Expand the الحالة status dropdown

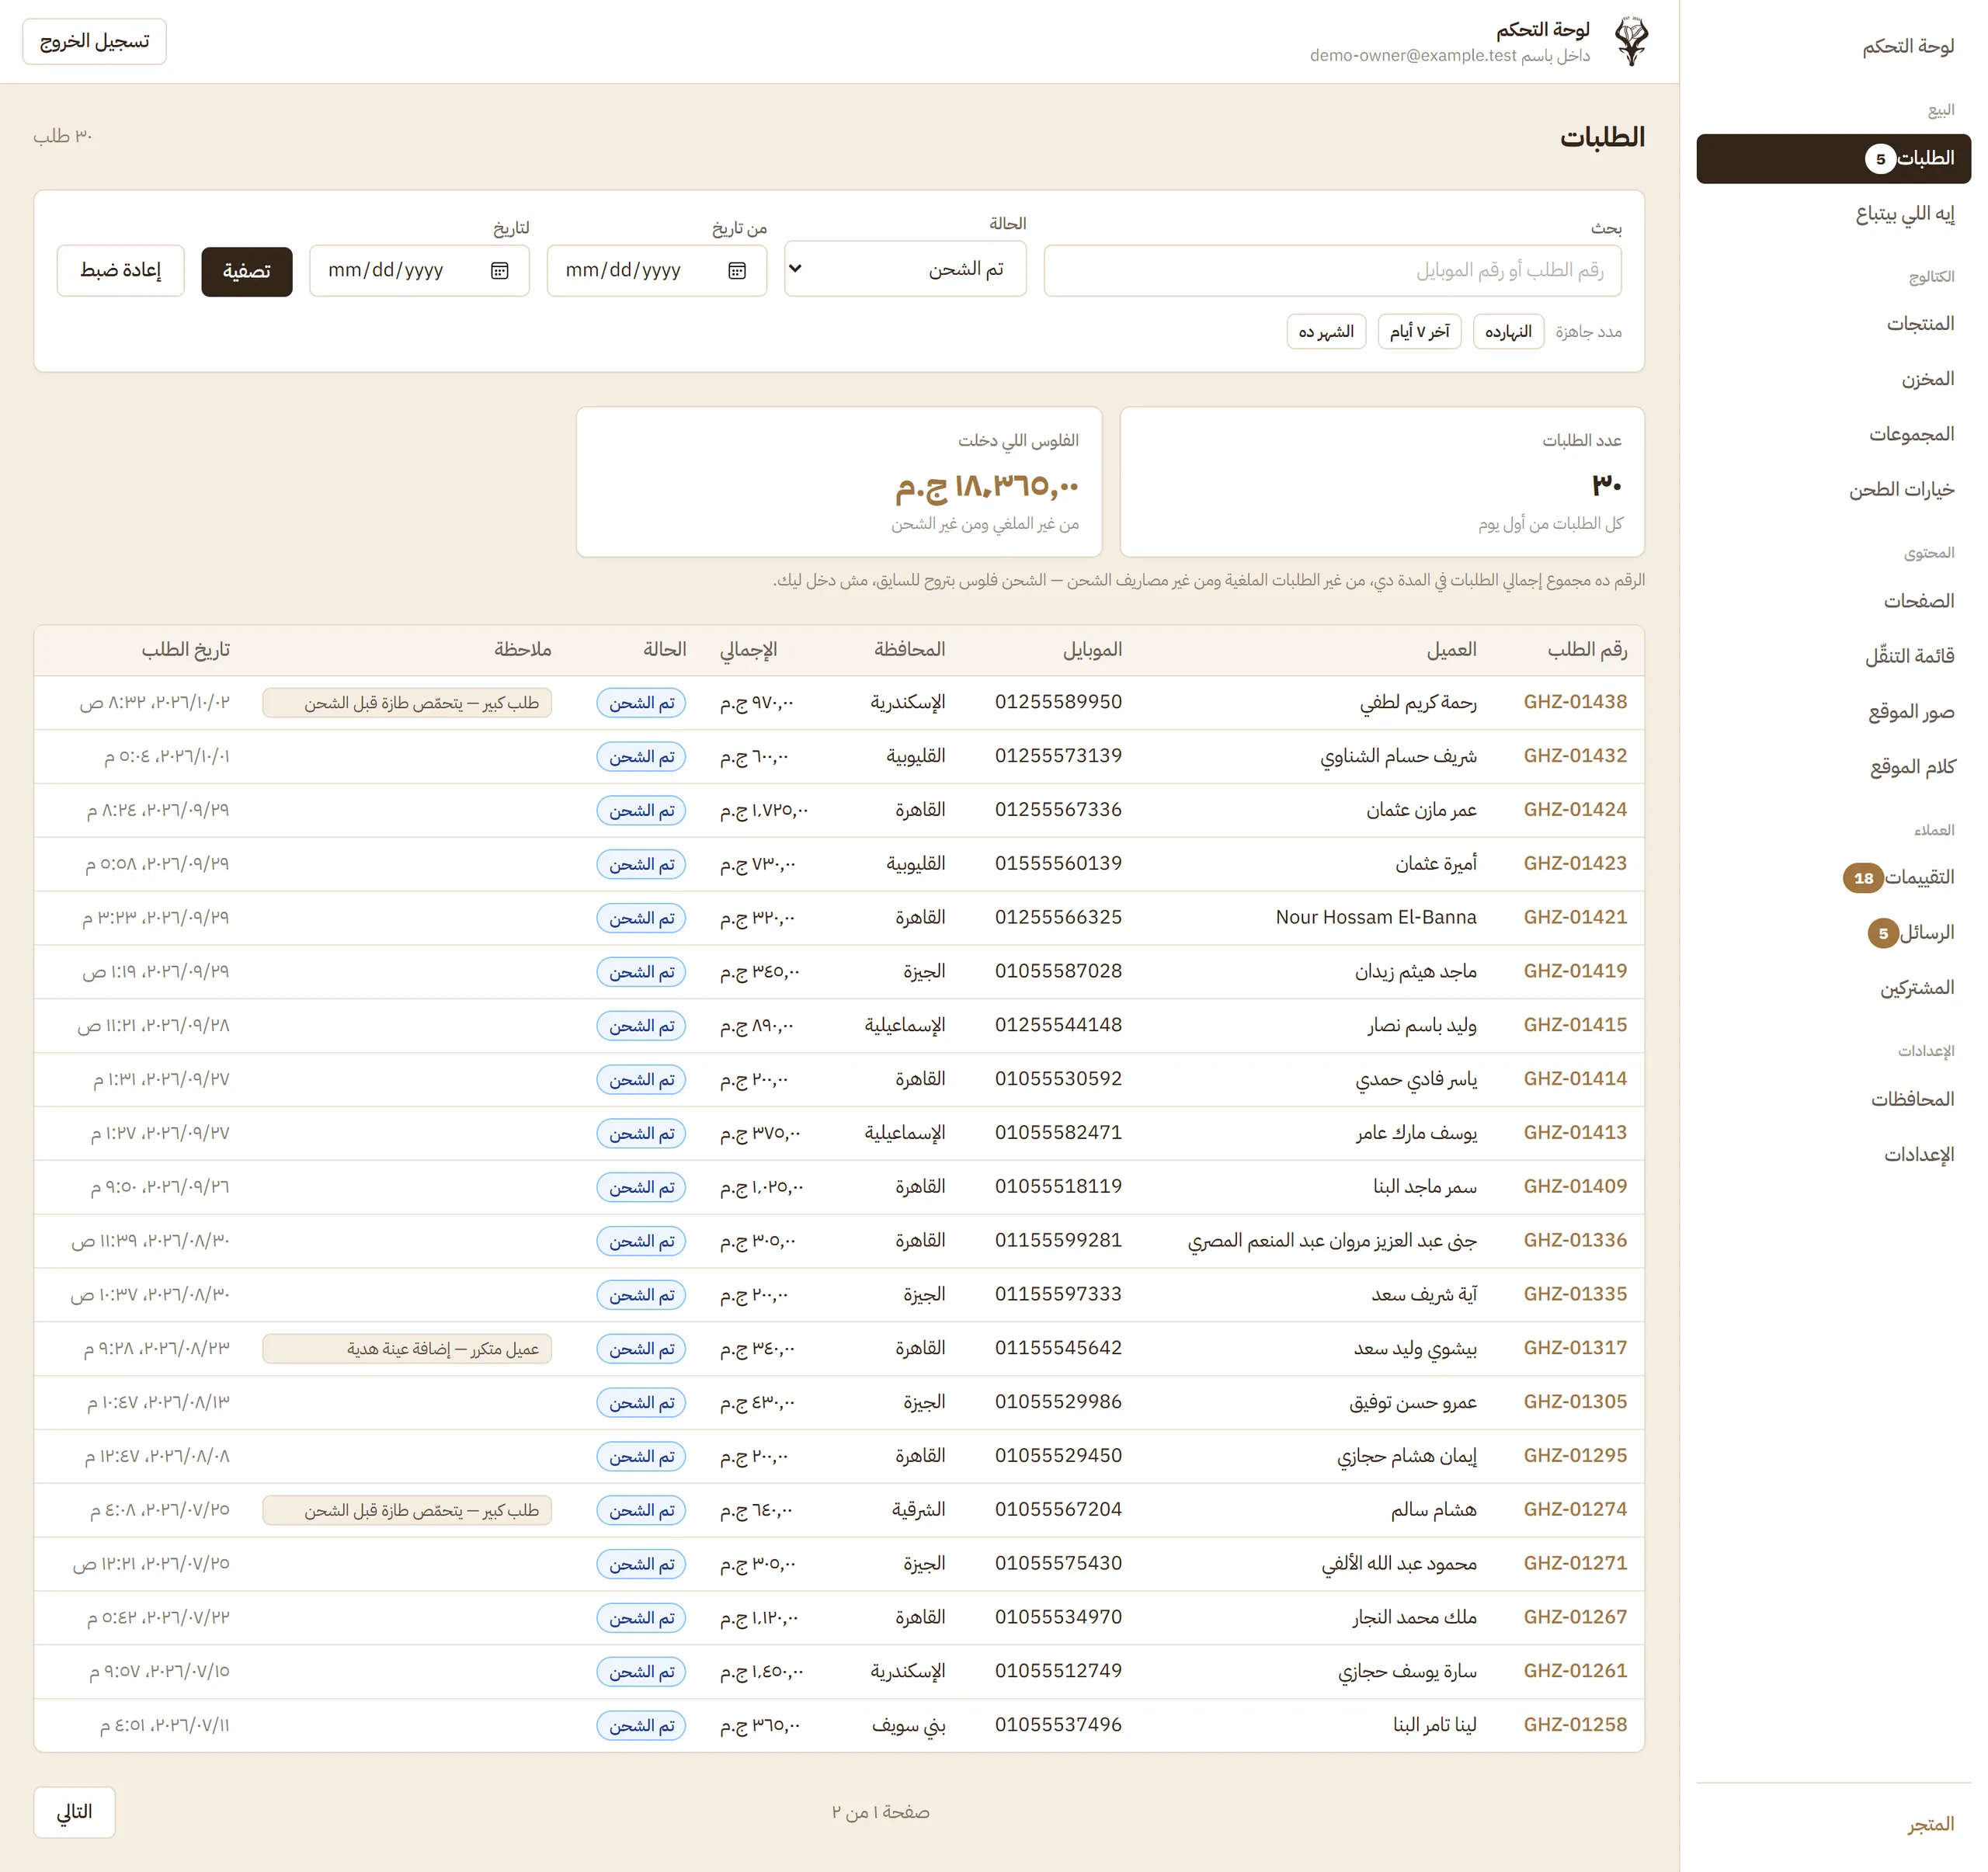(905, 269)
